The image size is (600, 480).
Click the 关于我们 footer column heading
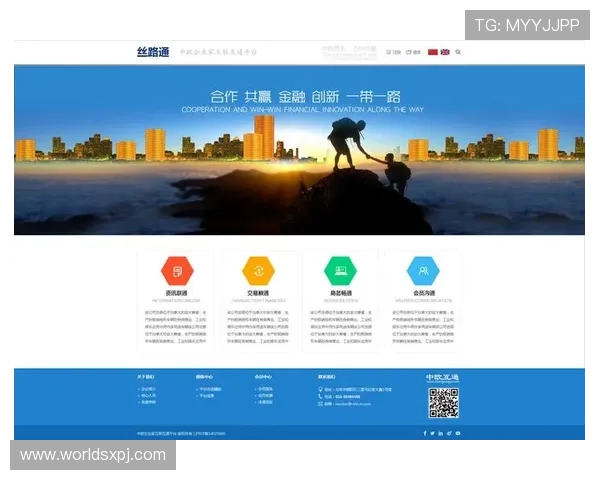click(x=146, y=377)
